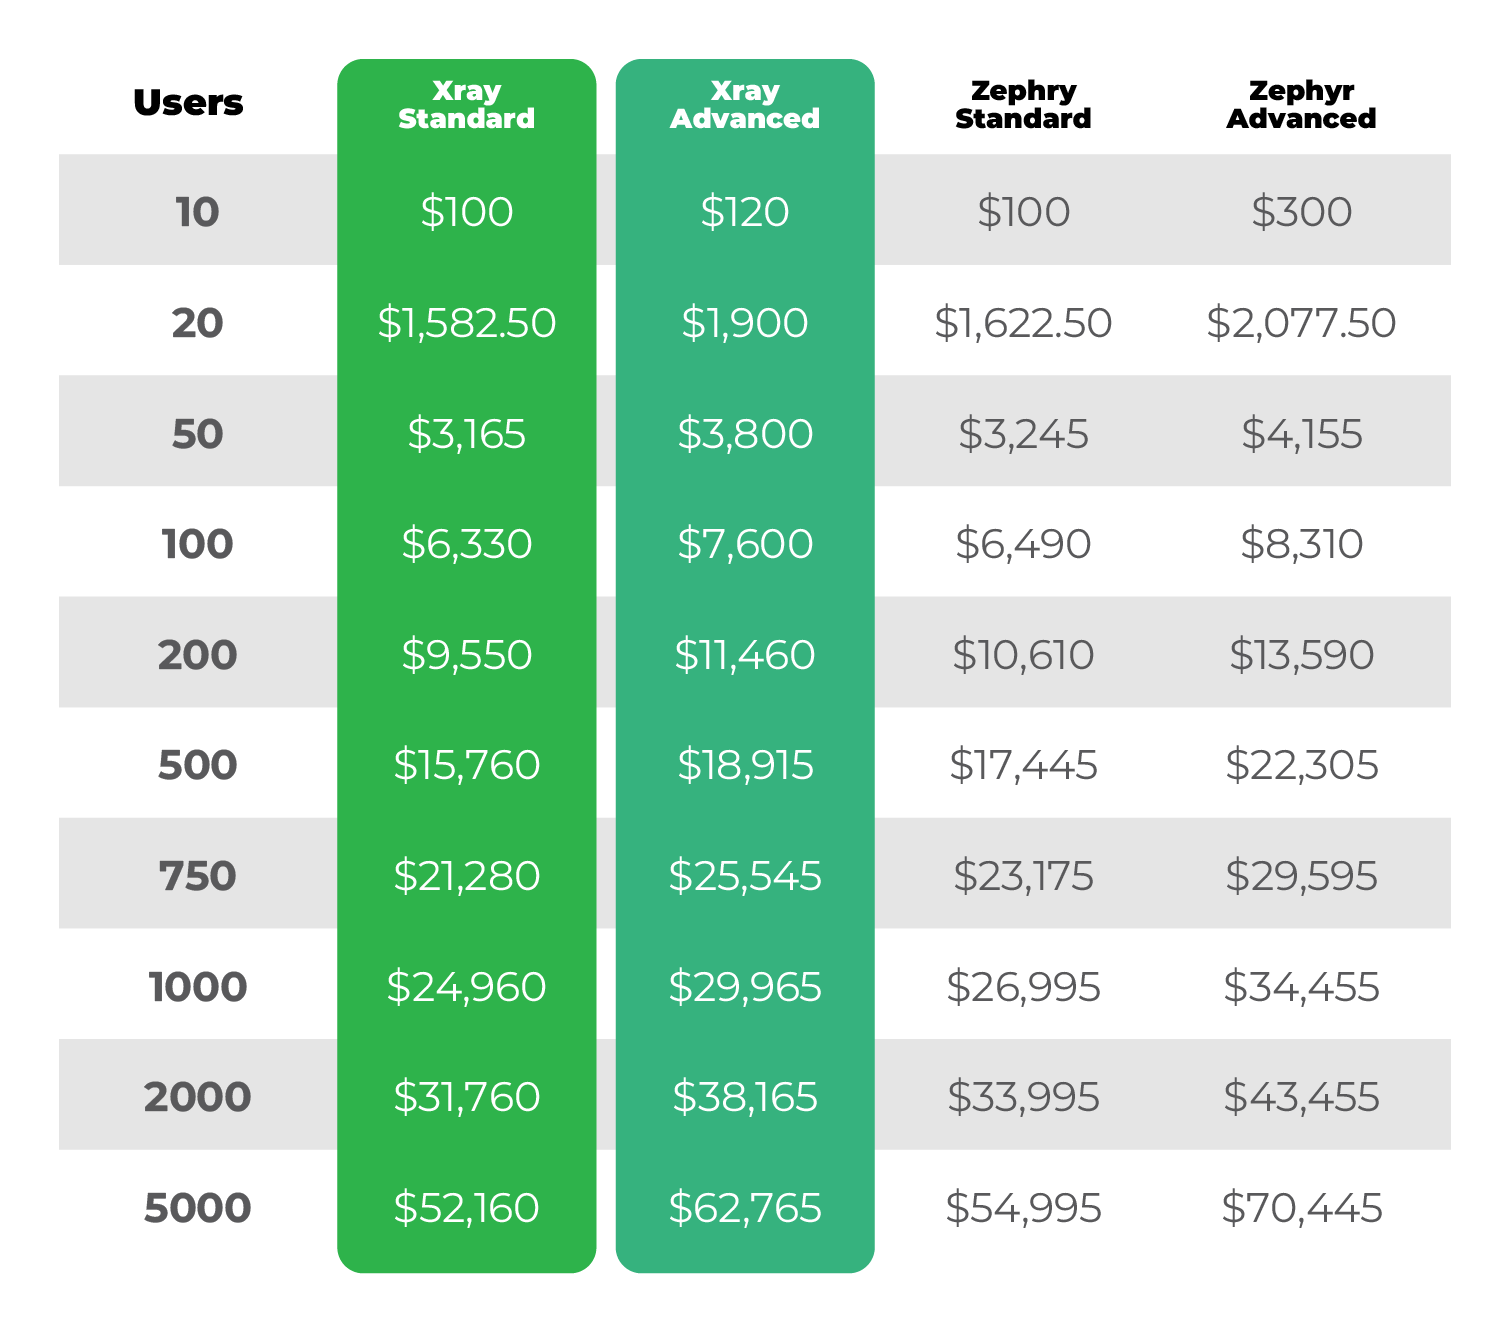Click the Zephry Standard column header
1510x1333 pixels.
1023,105
